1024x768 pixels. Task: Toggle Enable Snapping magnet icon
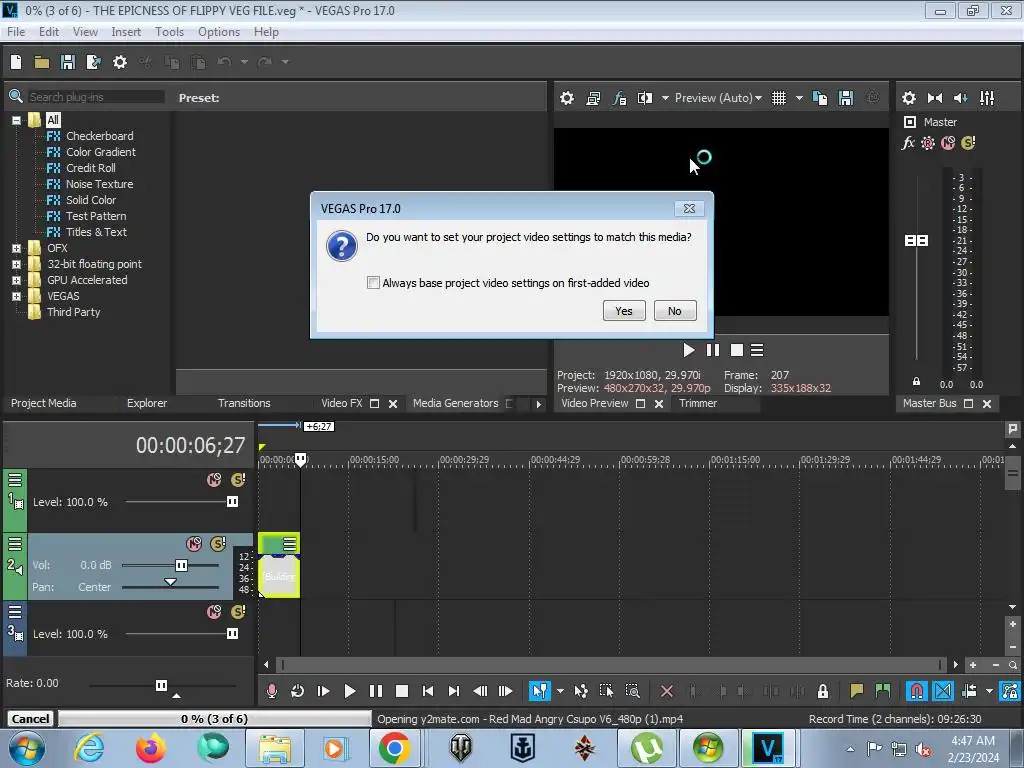coord(917,691)
